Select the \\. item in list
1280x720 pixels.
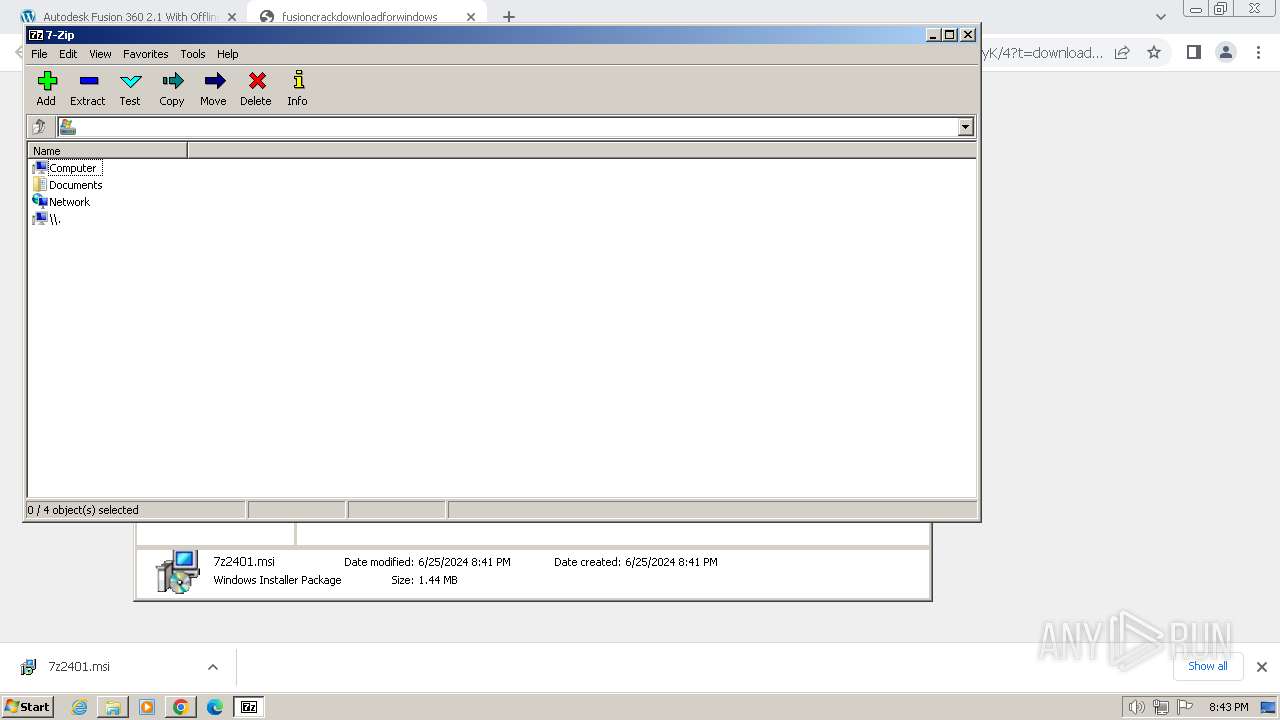(x=47, y=219)
